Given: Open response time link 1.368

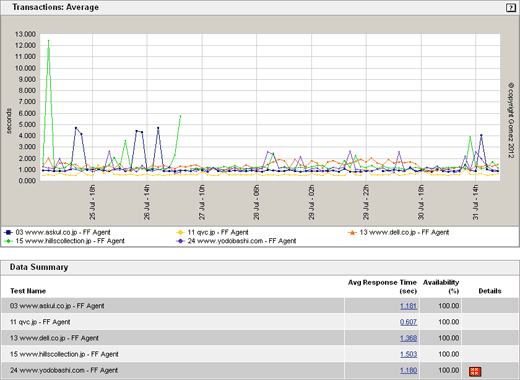Looking at the screenshot, I should click(x=408, y=338).
